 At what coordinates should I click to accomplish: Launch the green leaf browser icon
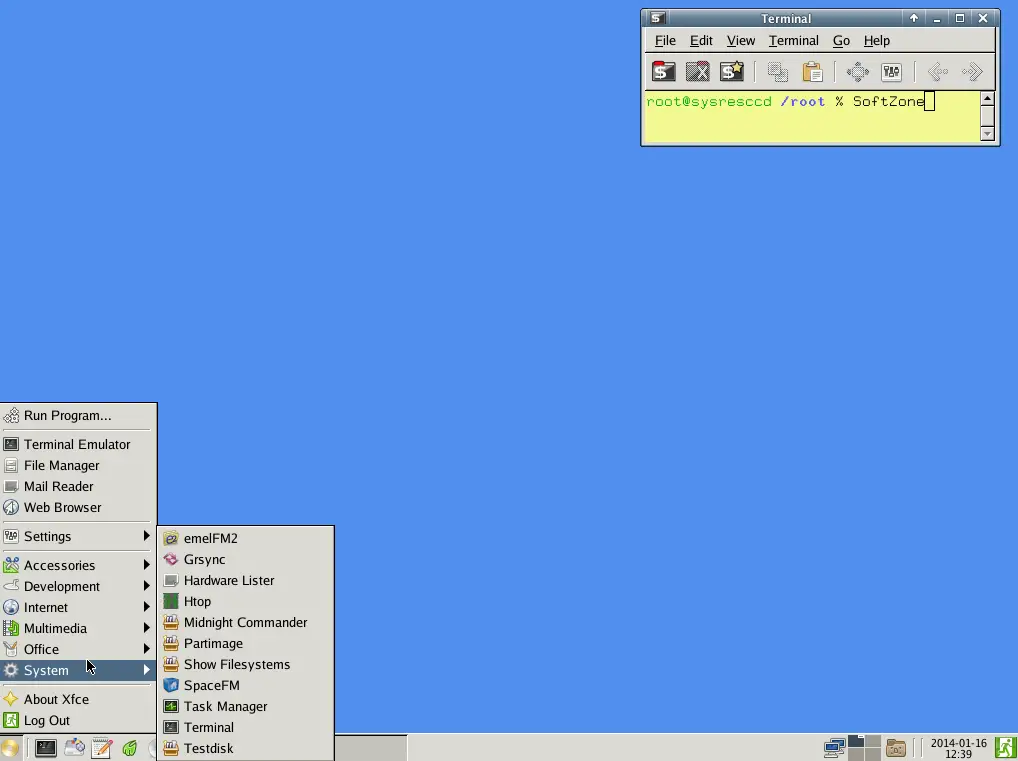[x=130, y=748]
